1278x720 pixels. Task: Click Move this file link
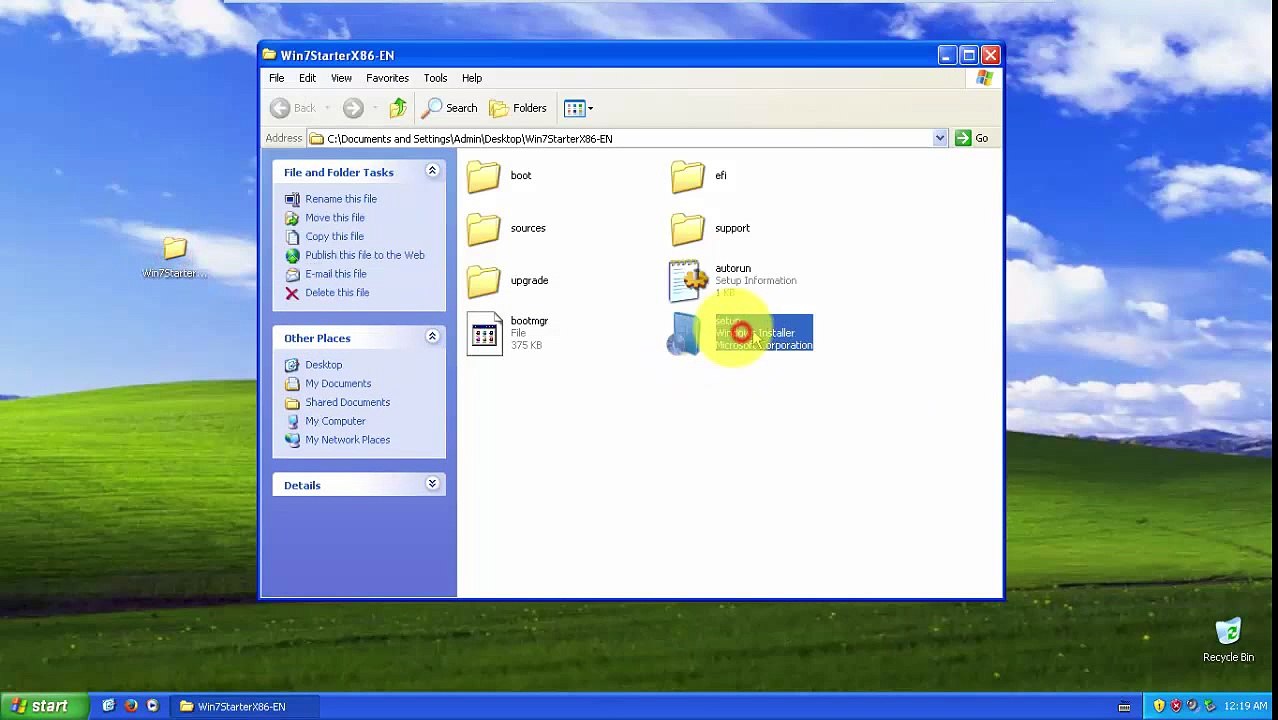tap(335, 218)
